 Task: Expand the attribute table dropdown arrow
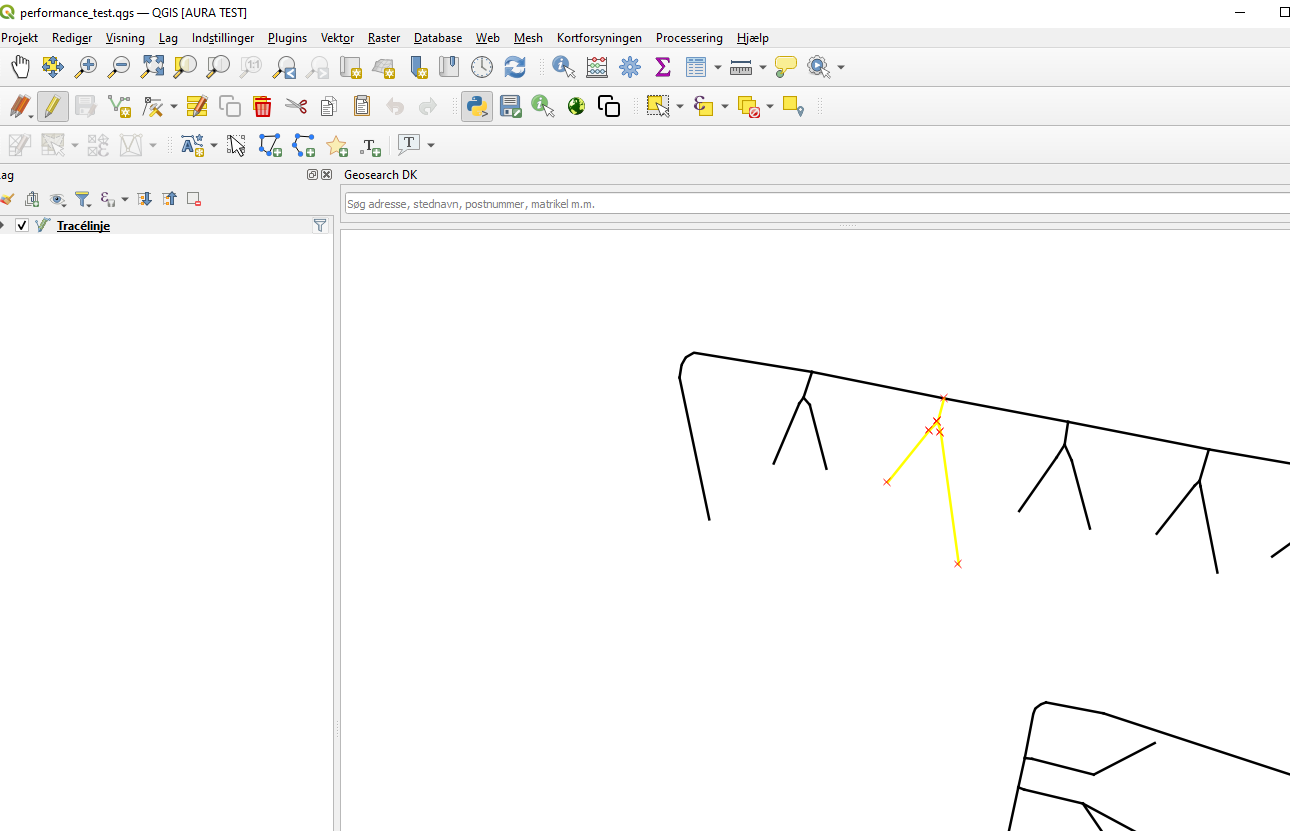pos(718,67)
